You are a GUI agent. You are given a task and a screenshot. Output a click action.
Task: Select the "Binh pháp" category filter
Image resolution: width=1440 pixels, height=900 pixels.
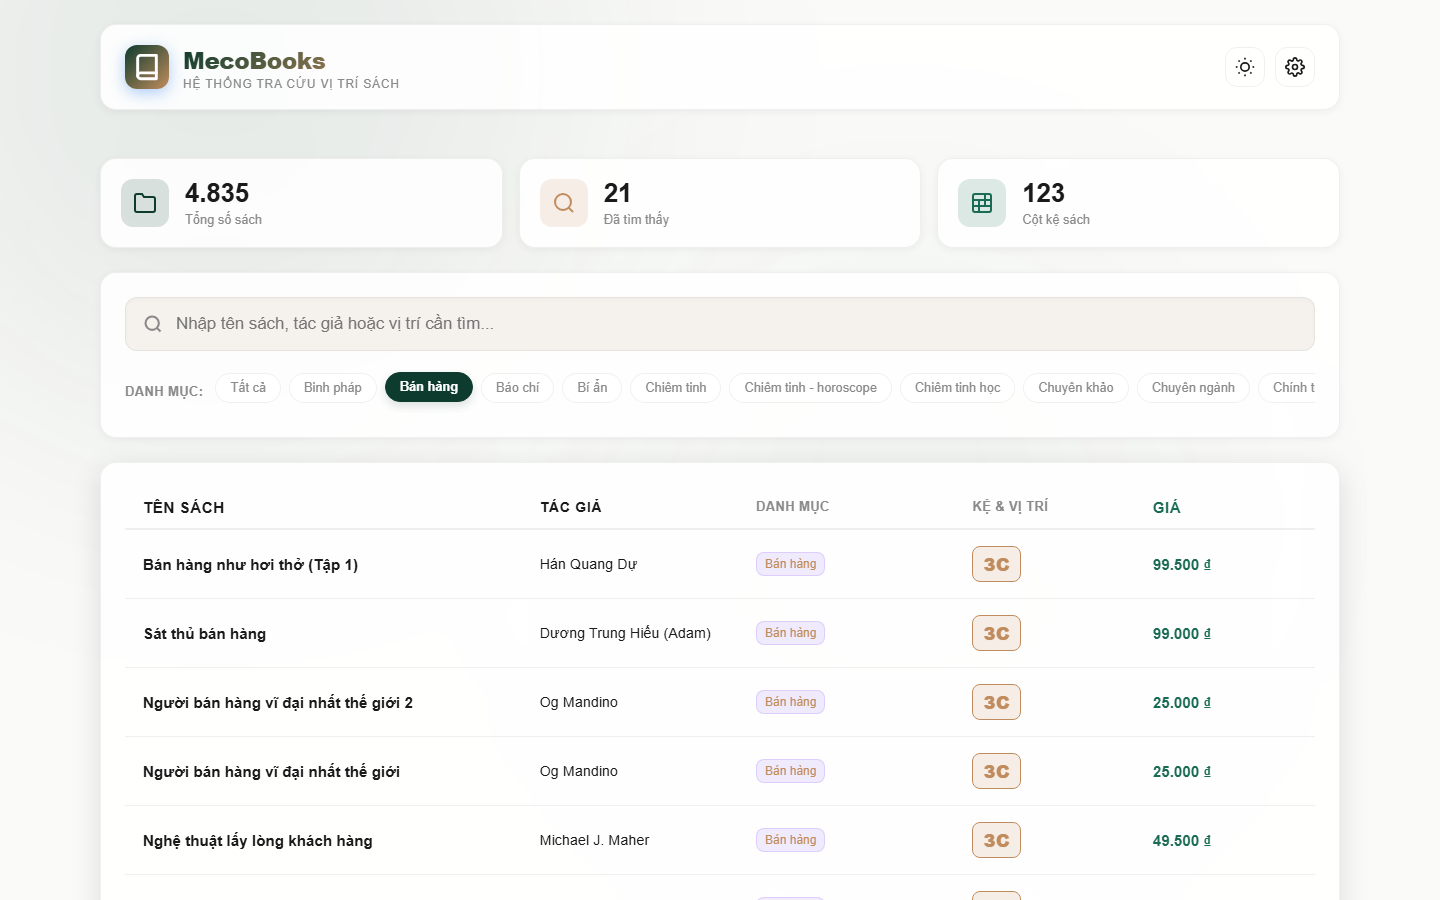pos(333,388)
